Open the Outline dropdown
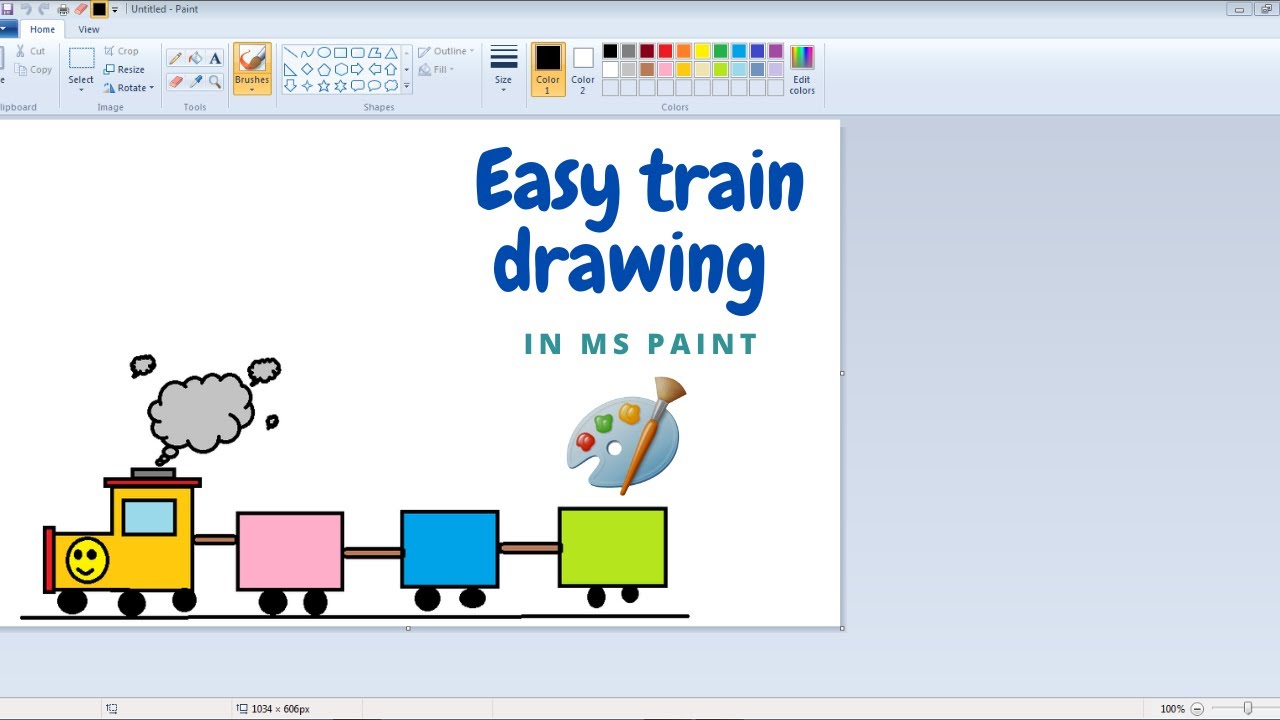This screenshot has height=720, width=1280. coord(446,51)
